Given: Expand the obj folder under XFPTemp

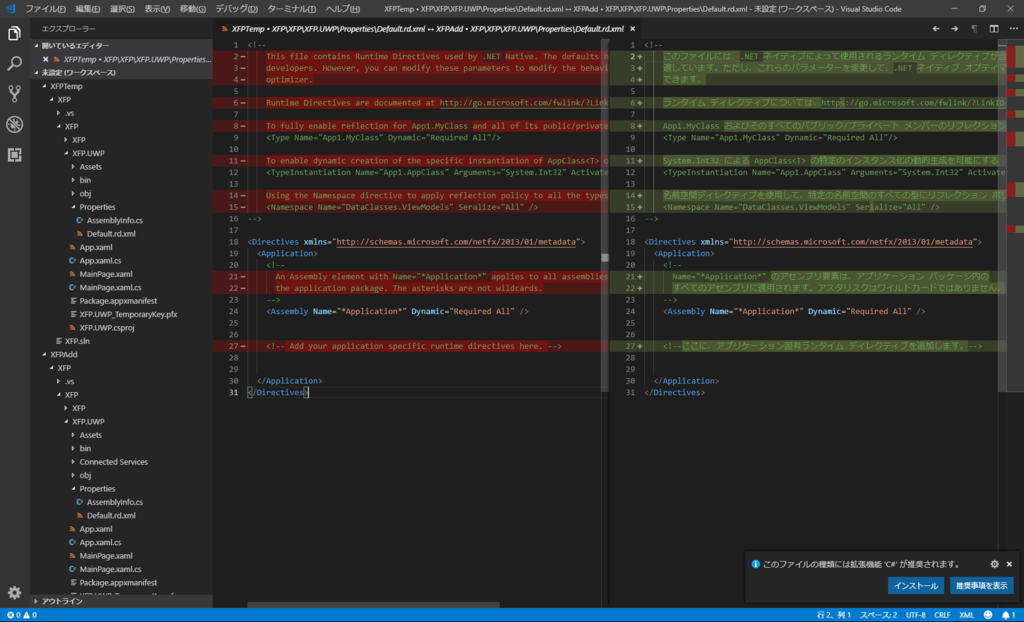Looking at the screenshot, I should [x=85, y=193].
